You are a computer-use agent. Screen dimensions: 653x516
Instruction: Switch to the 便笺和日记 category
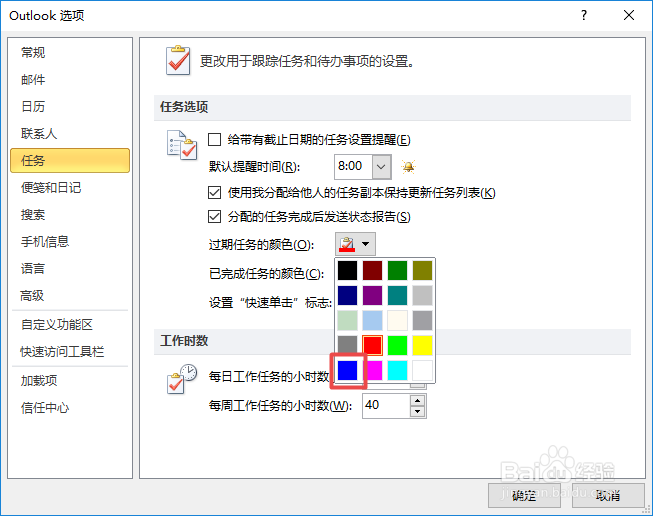(x=70, y=188)
